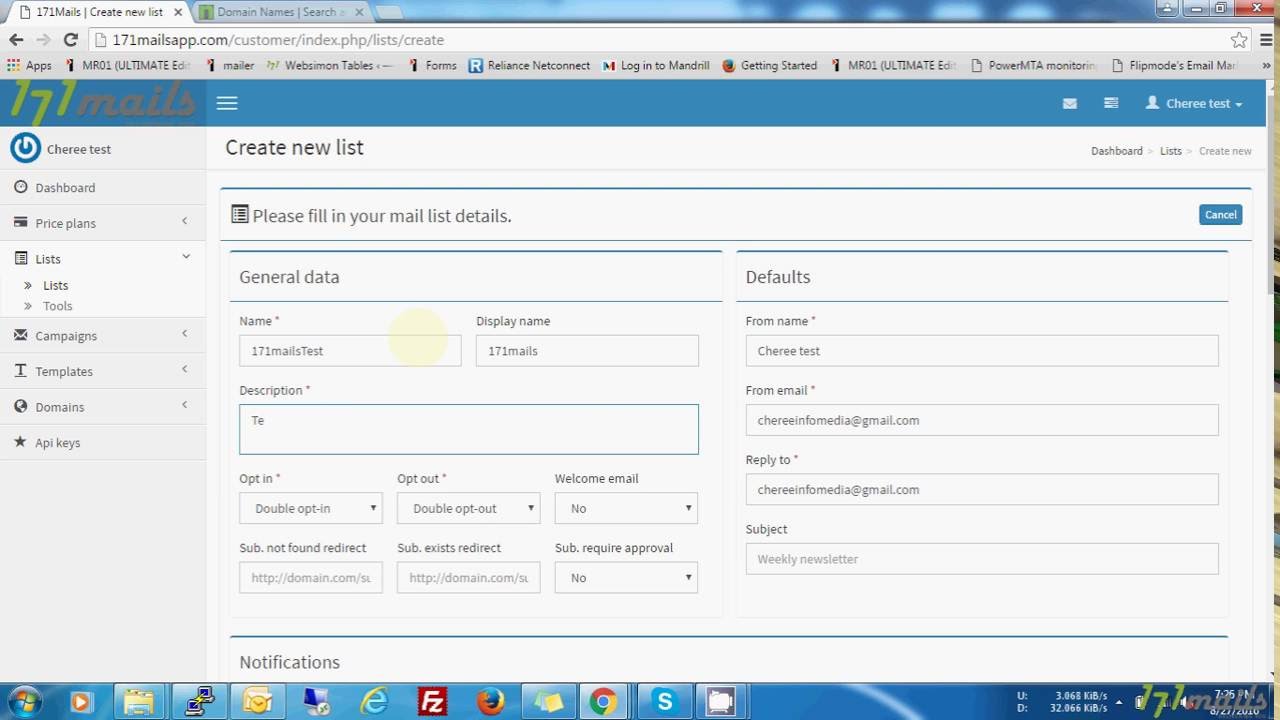The image size is (1280, 720).
Task: Open the envelope messages icon in the header
Action: click(1069, 103)
